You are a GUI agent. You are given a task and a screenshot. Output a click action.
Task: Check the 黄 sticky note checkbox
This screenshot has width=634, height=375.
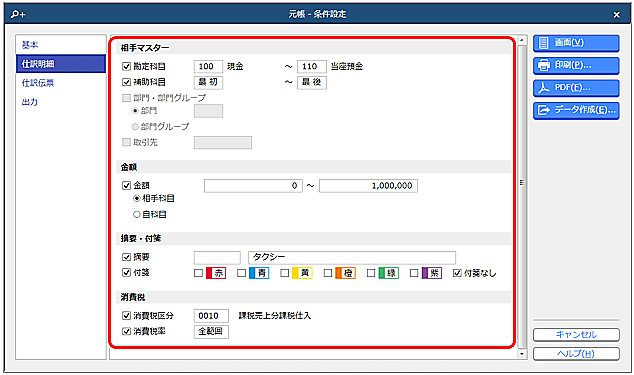point(285,273)
